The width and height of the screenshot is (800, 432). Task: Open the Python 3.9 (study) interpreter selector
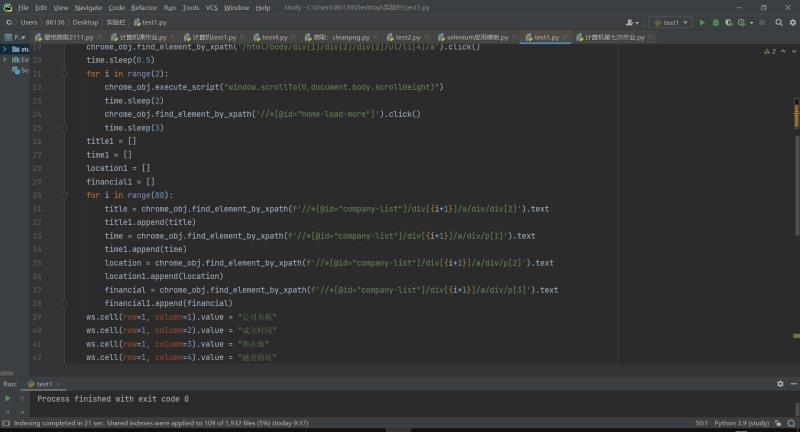tap(741, 423)
